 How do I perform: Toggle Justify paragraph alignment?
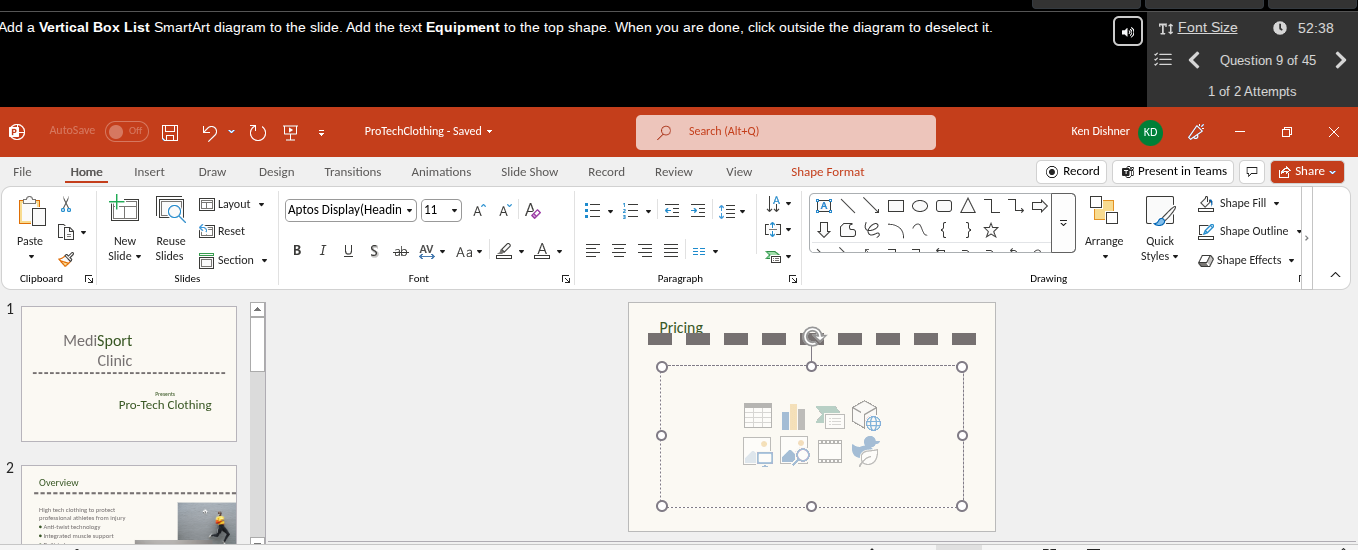(671, 251)
